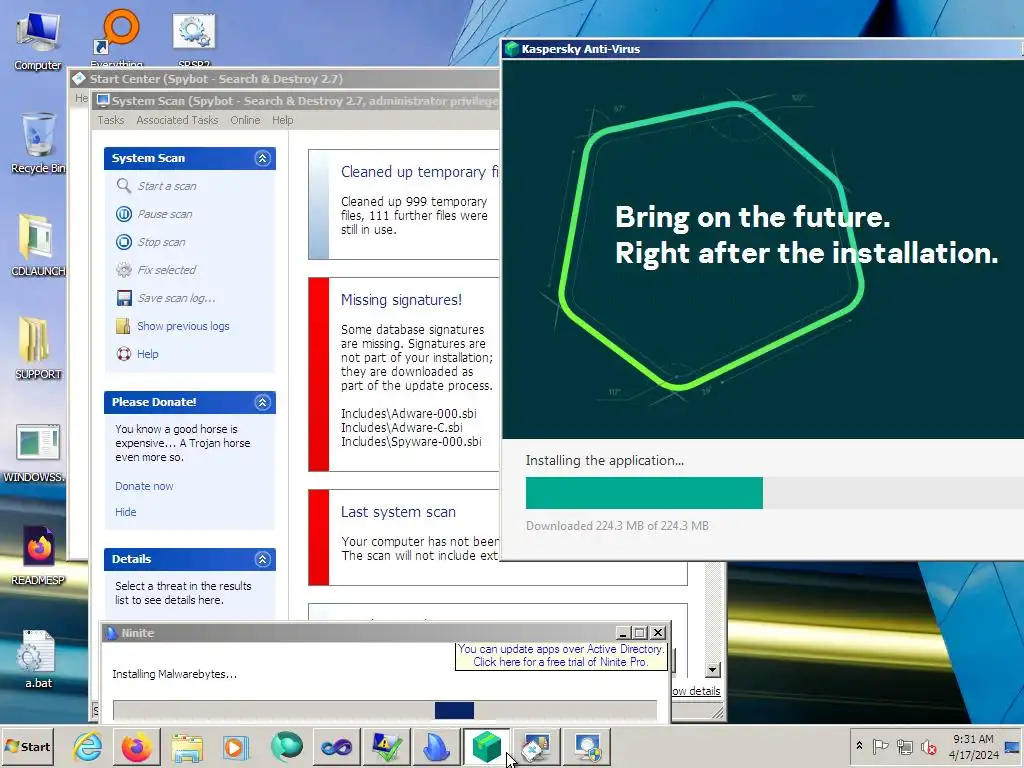Image resolution: width=1024 pixels, height=768 pixels.
Task: Click the green globe taskbar icon
Action: 286,746
